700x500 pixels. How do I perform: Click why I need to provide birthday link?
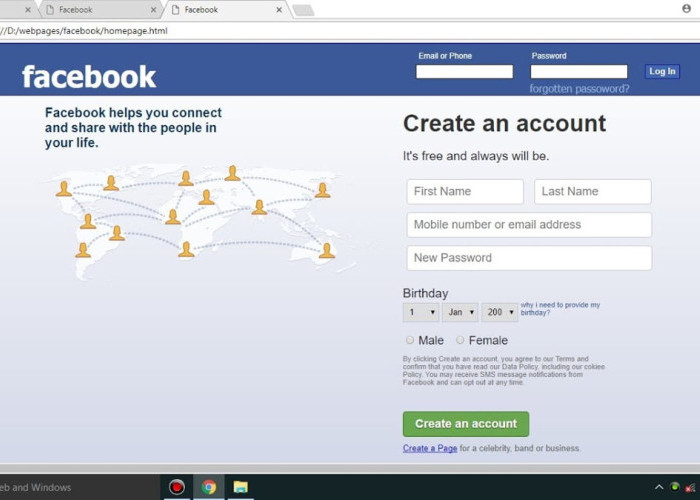coord(560,308)
